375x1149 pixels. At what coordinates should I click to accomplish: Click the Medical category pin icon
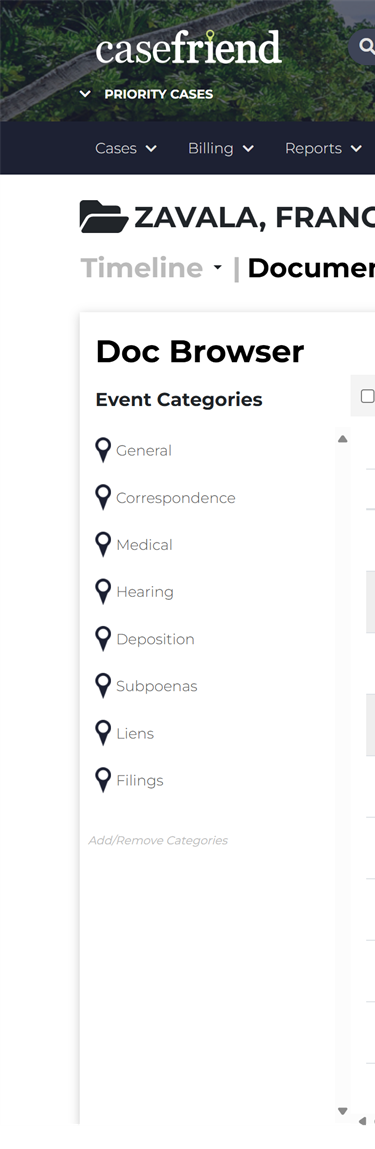point(103,544)
